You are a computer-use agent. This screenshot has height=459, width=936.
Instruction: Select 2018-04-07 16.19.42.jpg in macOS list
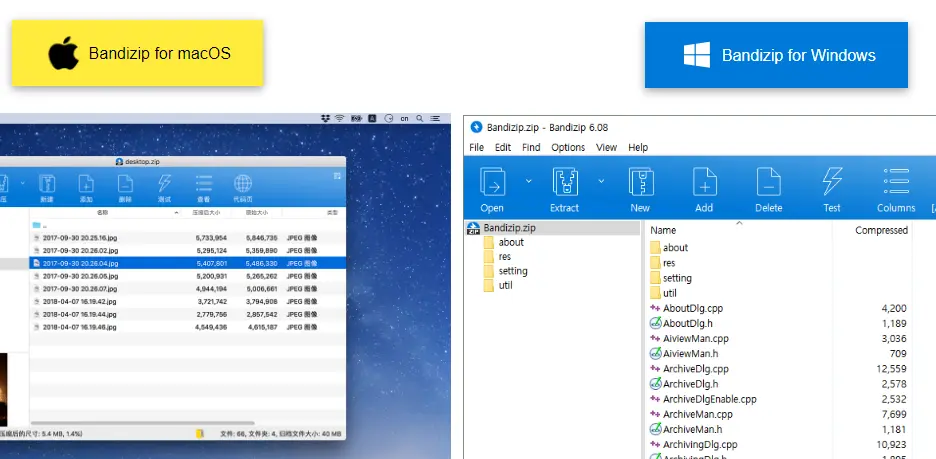pyautogui.click(x=187, y=301)
